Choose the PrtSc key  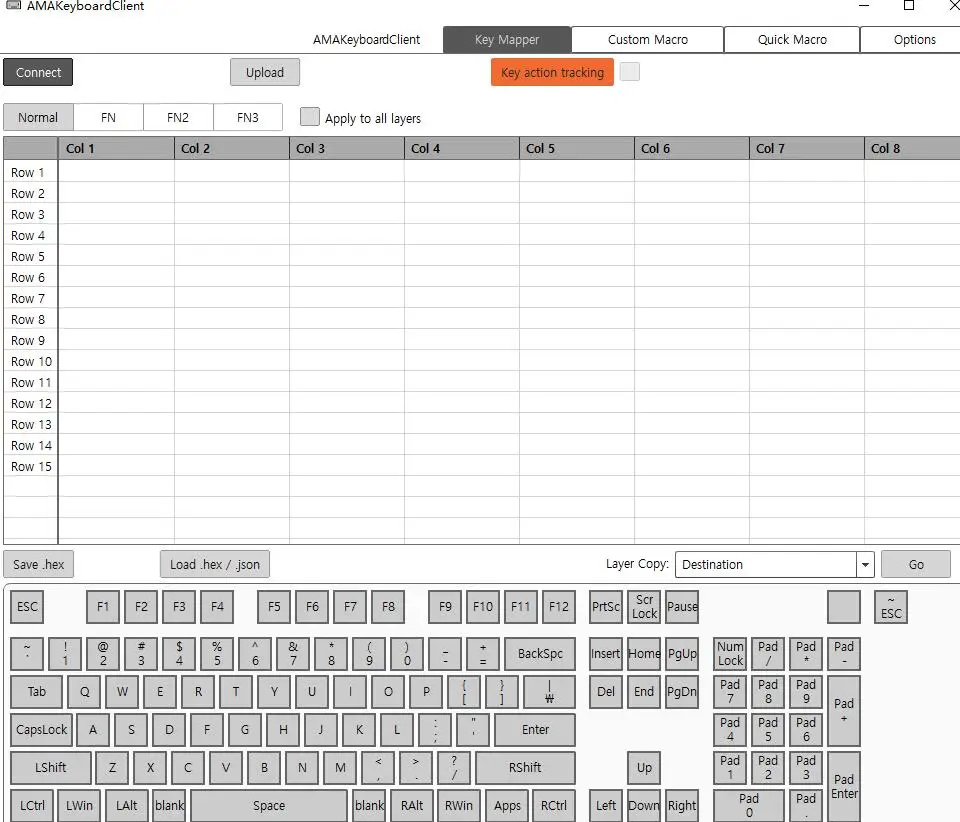[606, 607]
